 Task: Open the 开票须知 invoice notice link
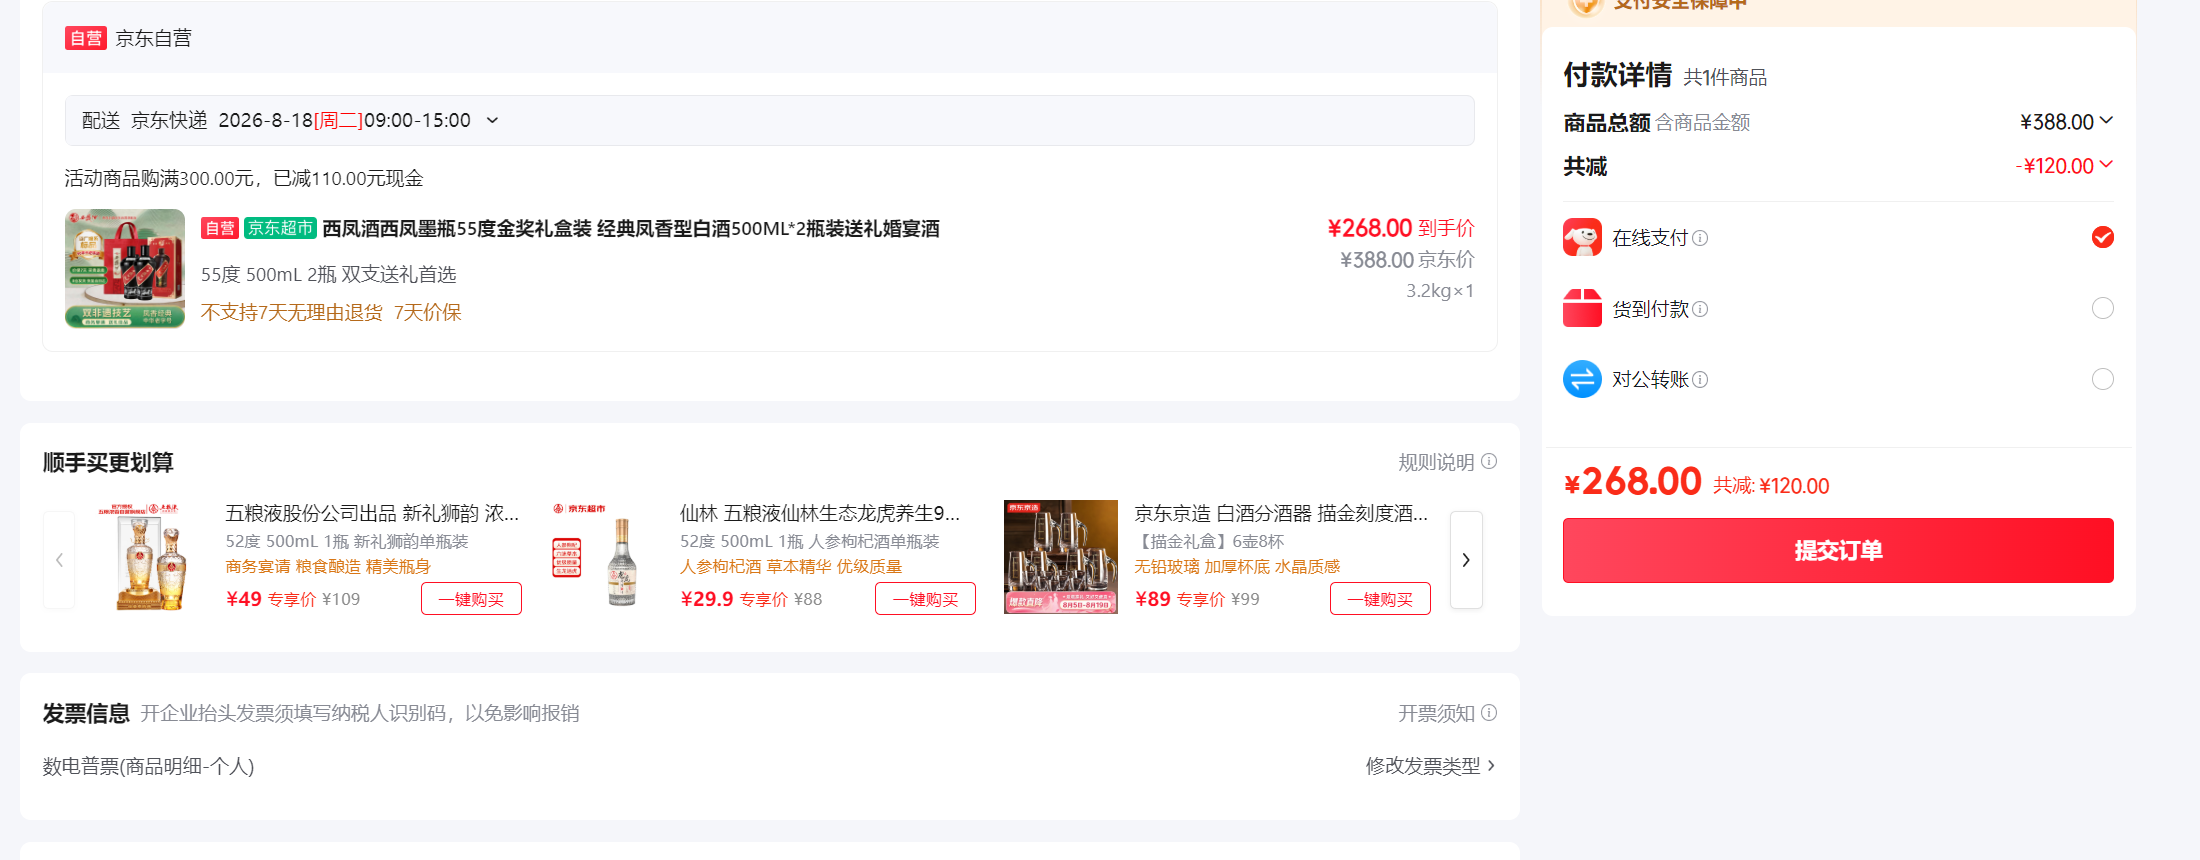1436,713
